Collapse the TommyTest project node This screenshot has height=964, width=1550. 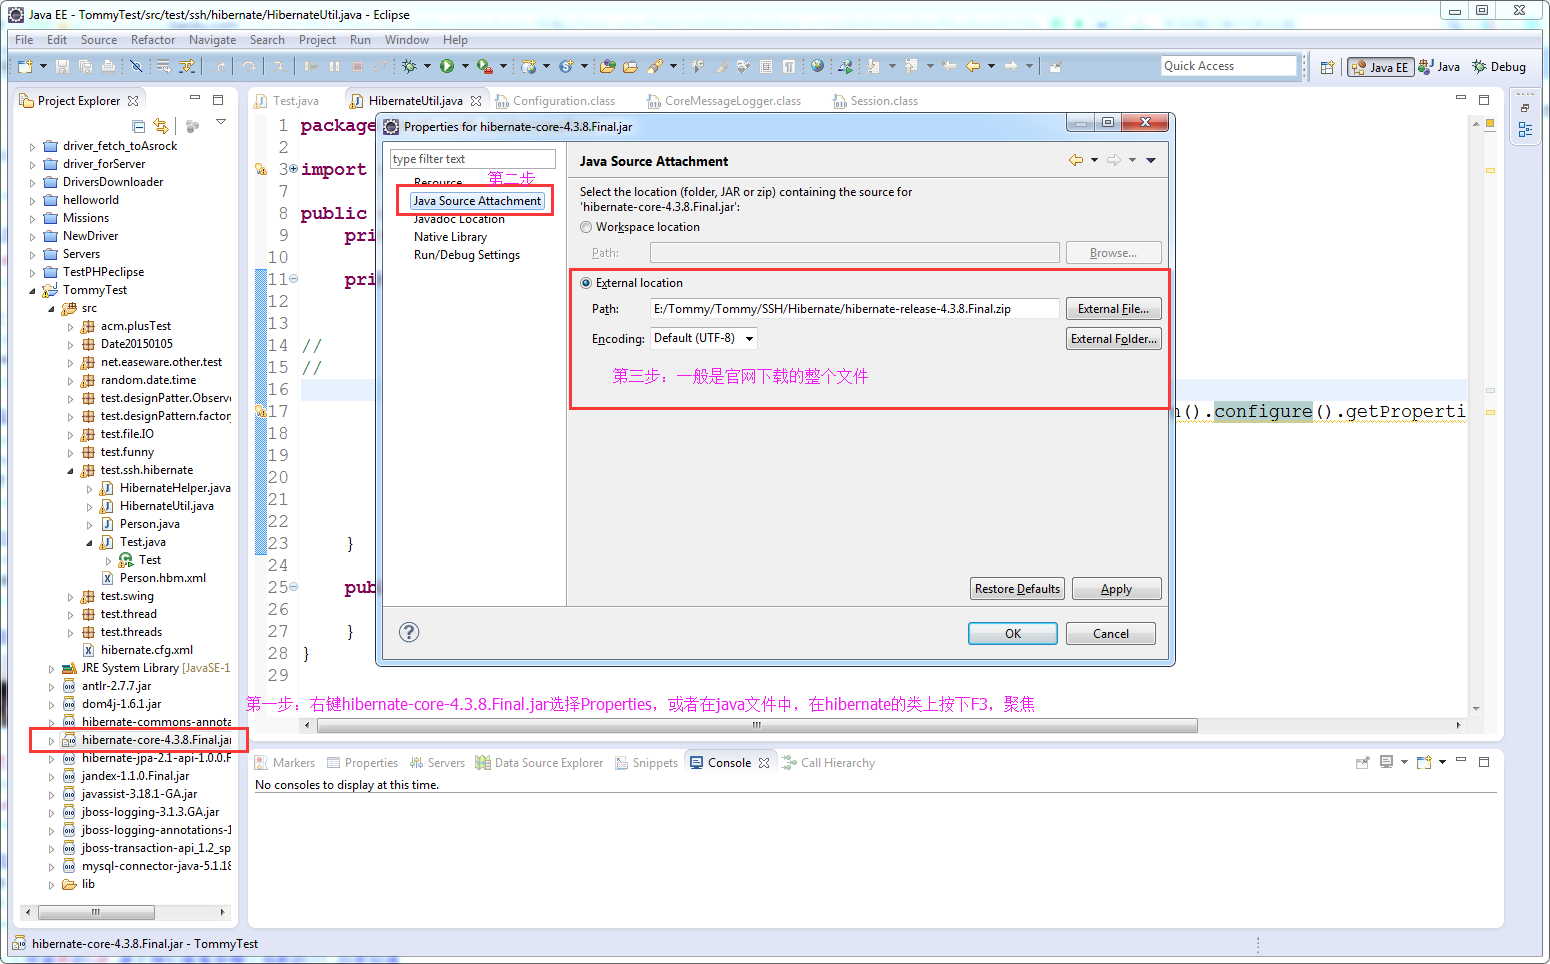(32, 291)
